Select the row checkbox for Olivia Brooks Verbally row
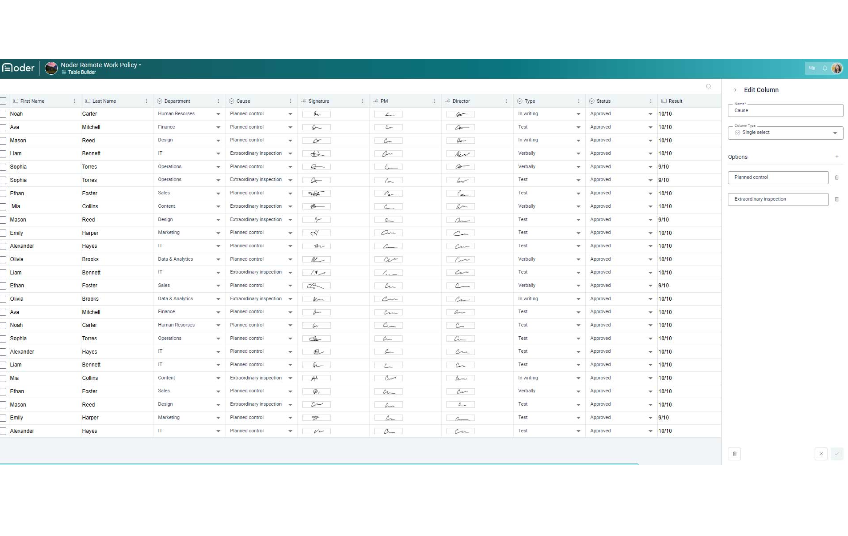The width and height of the screenshot is (848, 536). click(3, 259)
